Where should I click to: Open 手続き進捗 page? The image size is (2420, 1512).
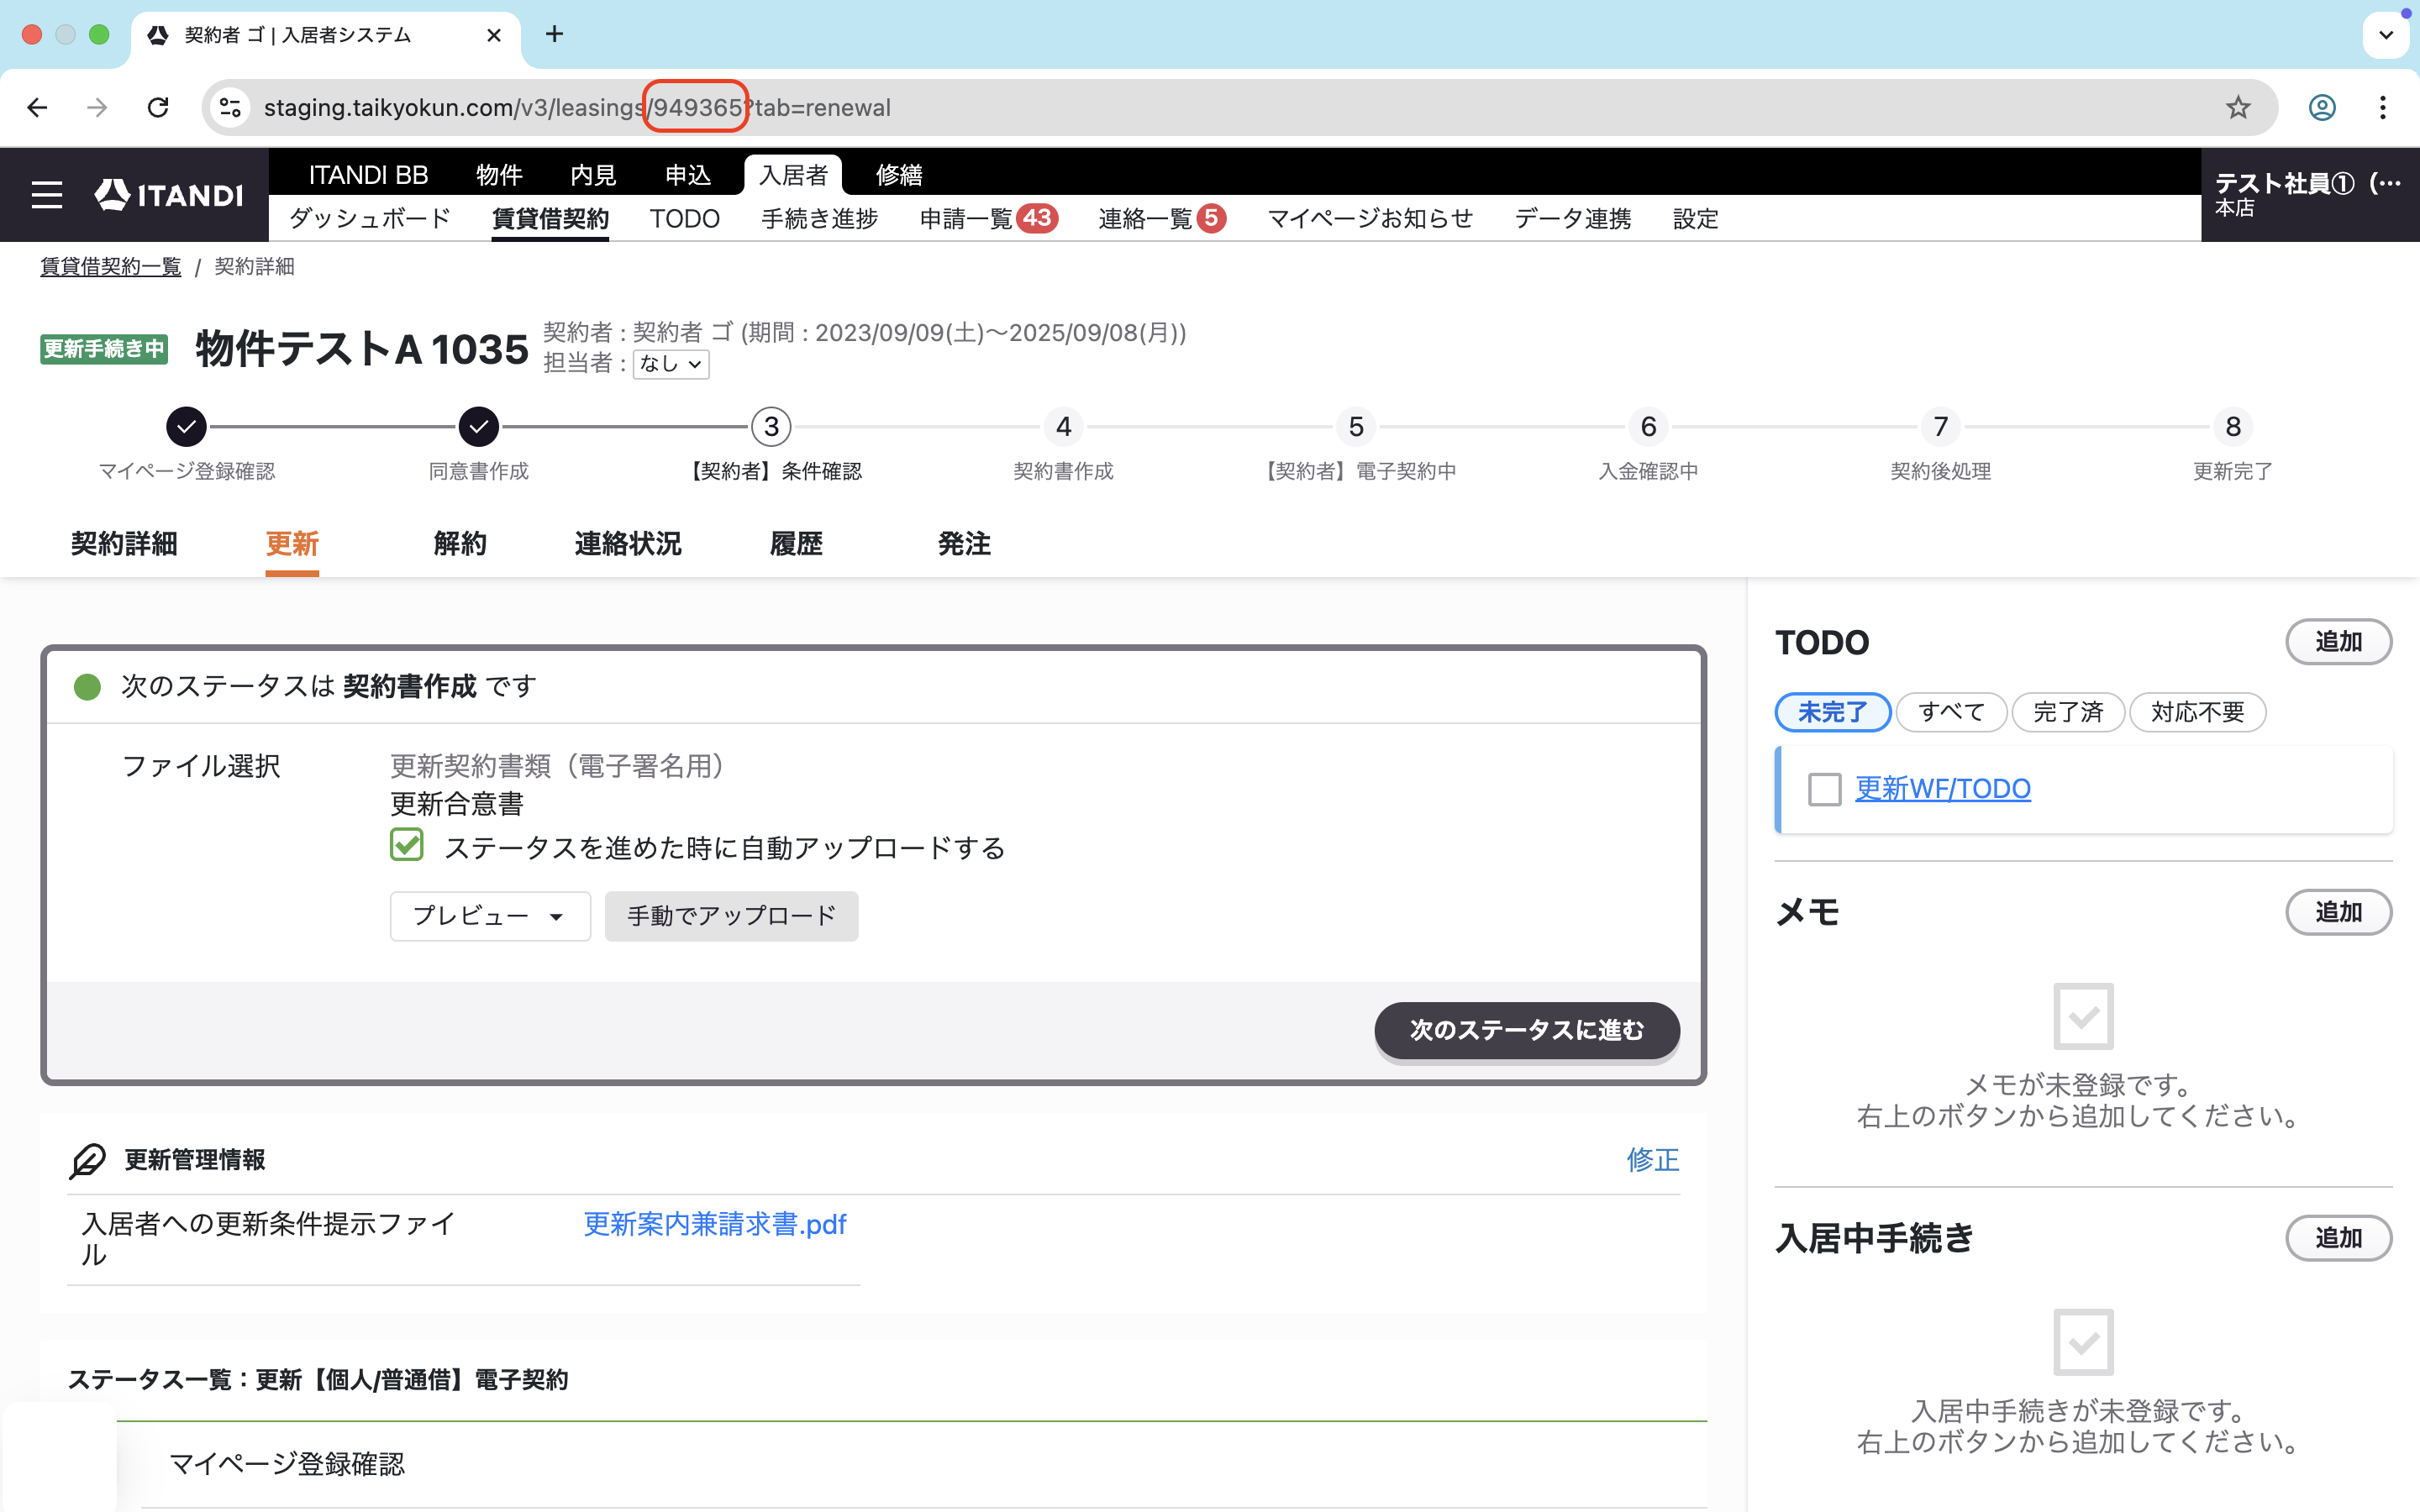point(819,219)
